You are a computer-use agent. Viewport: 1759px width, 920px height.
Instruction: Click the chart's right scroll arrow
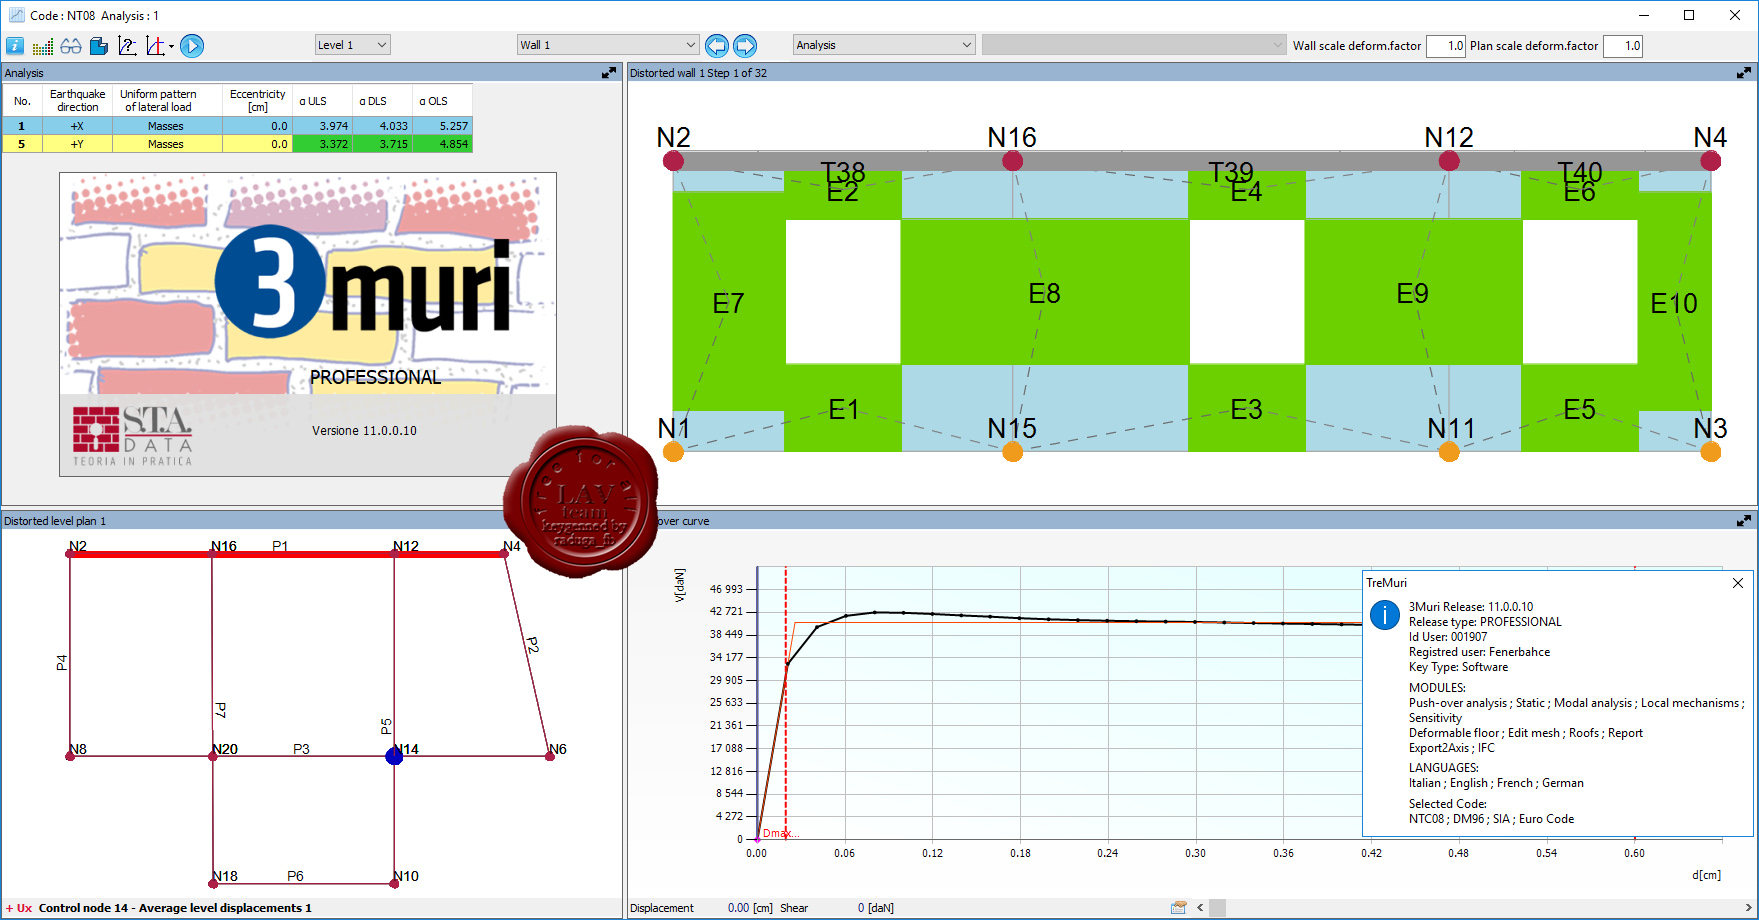coord(1748,908)
